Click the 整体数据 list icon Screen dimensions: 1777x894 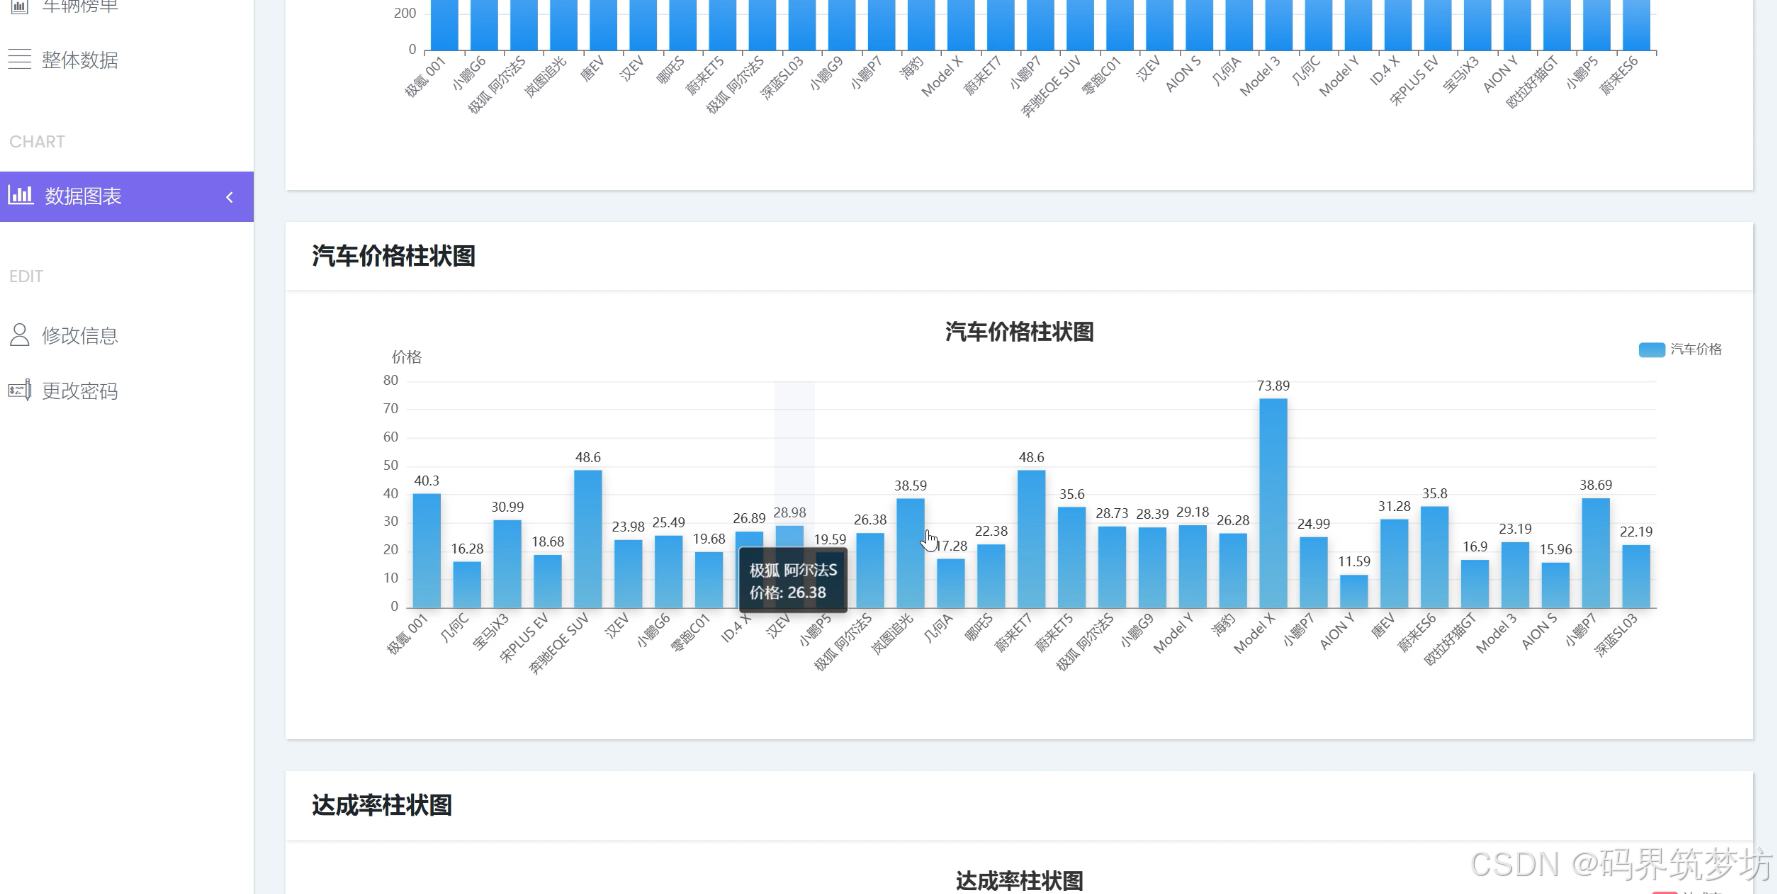(x=20, y=59)
